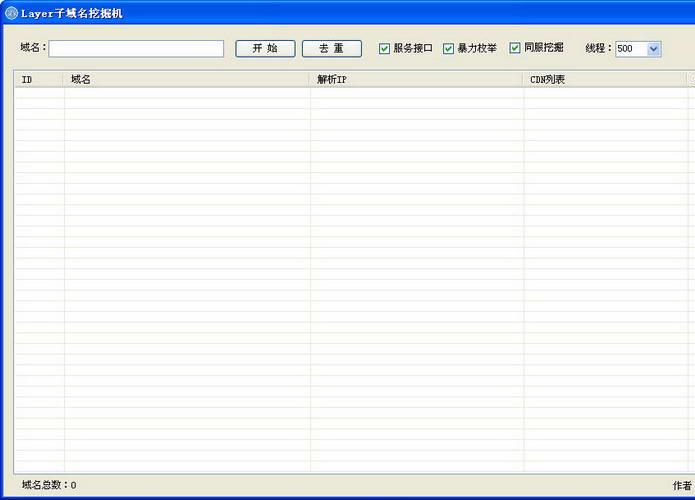Screen dimensions: 695x500
Task: Click the 500 thread value field
Action: 632,49
